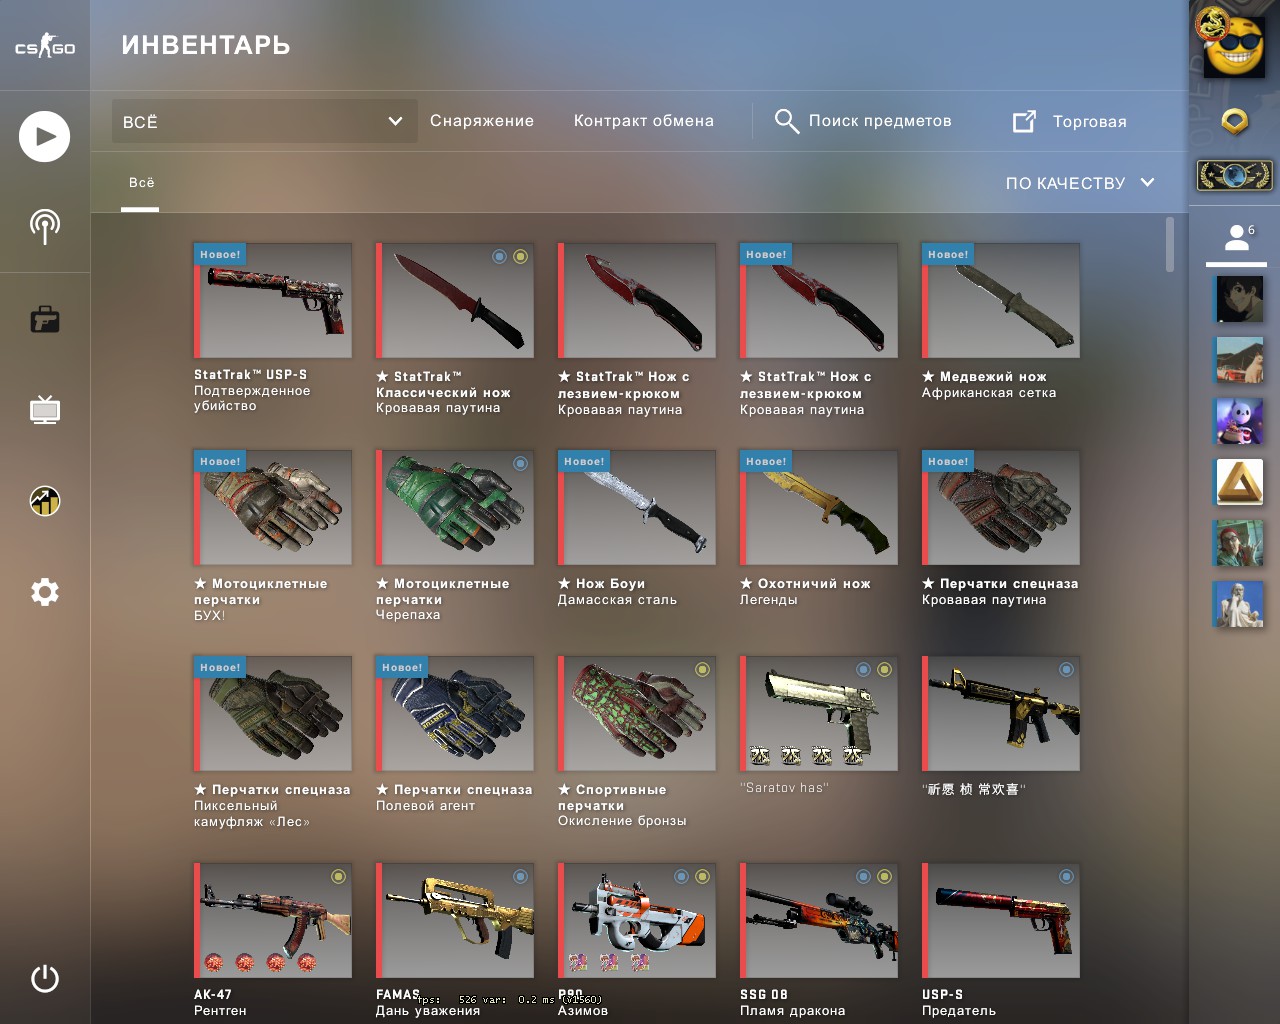
Task: Click the Play button icon in sidebar
Action: (44, 136)
